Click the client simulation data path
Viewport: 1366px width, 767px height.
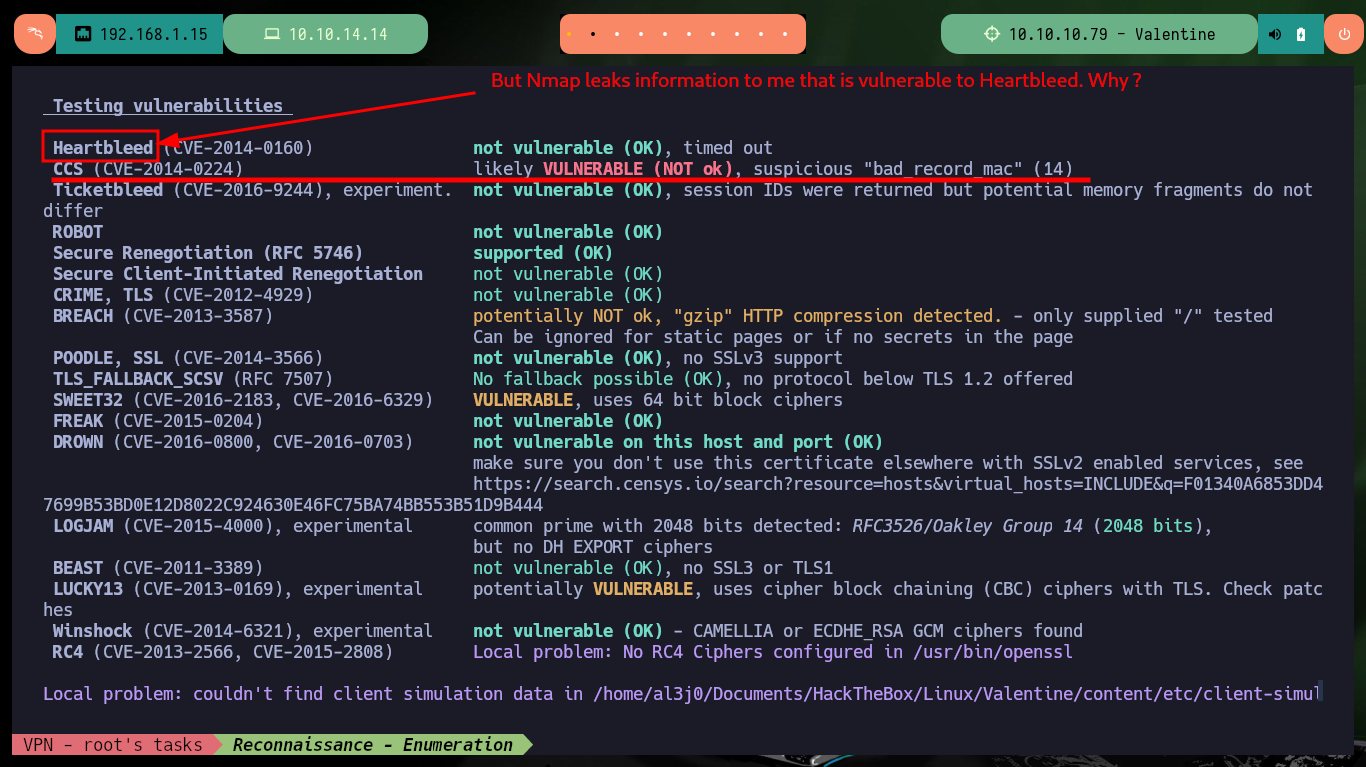tap(958, 694)
